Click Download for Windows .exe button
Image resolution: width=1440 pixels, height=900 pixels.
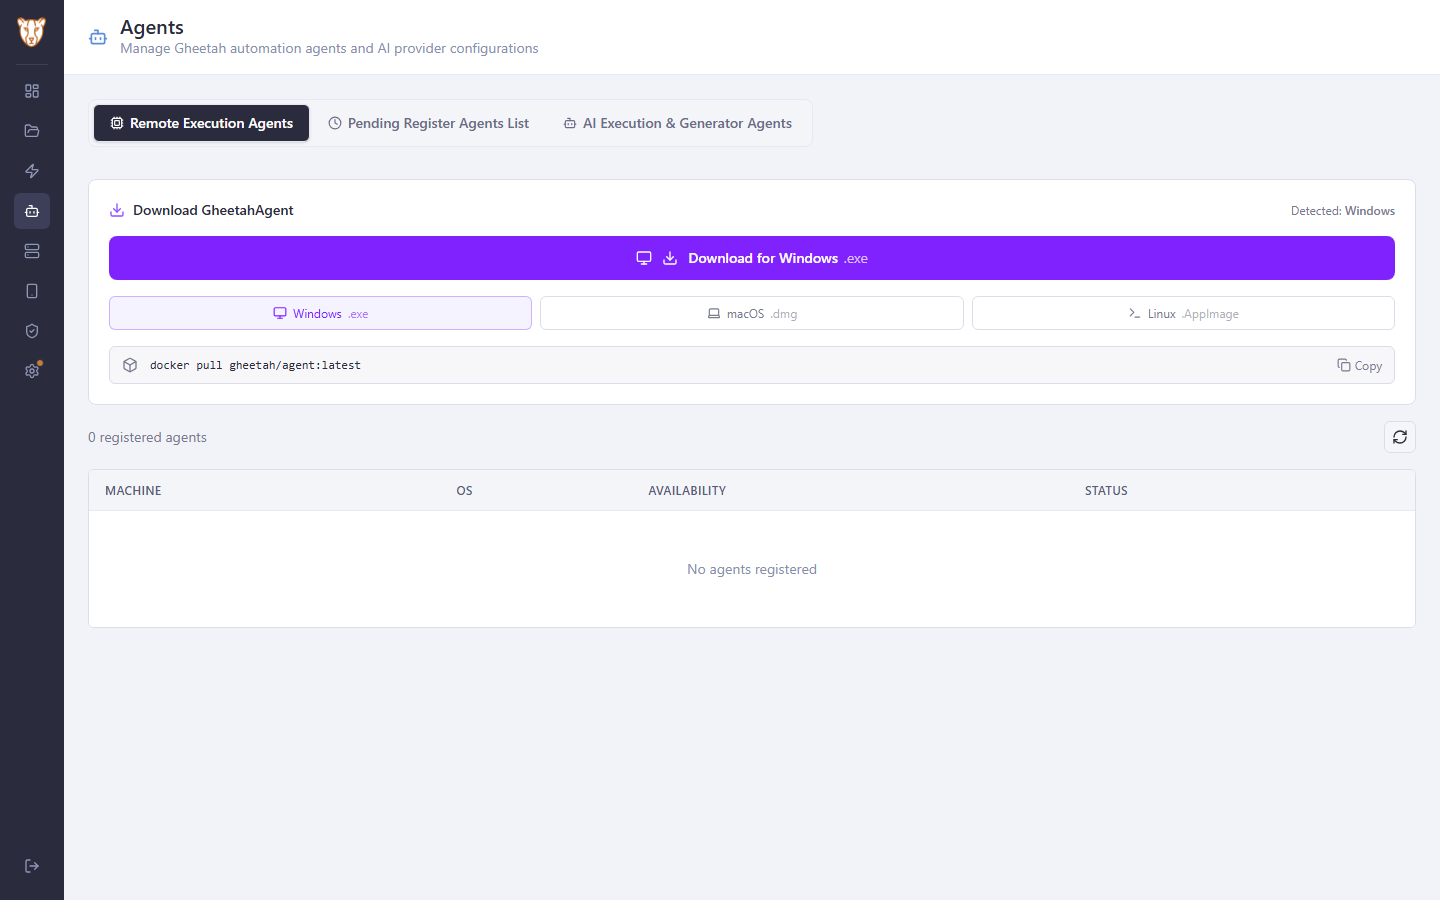click(x=752, y=258)
